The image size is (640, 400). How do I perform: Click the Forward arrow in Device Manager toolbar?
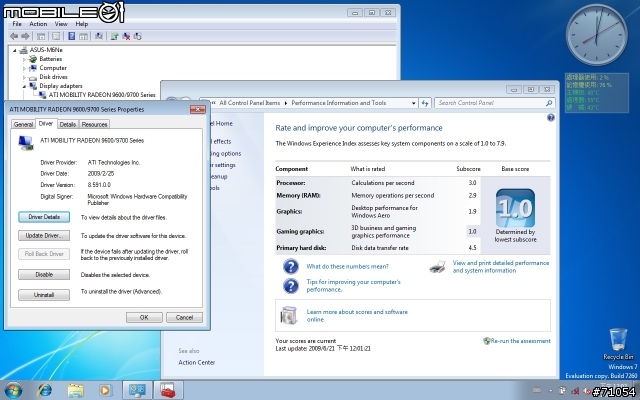pyautogui.click(x=25, y=36)
